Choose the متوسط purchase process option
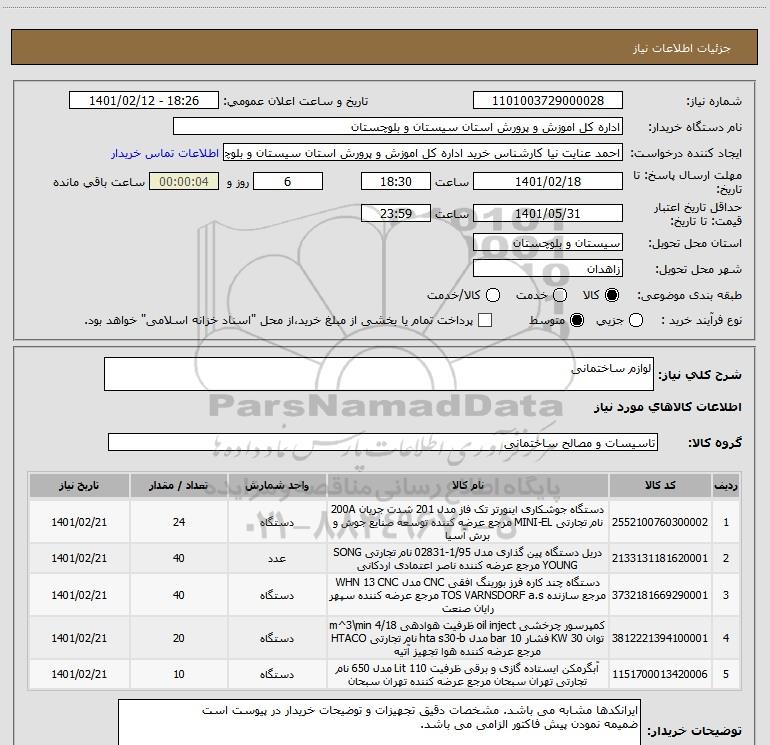 point(577,321)
